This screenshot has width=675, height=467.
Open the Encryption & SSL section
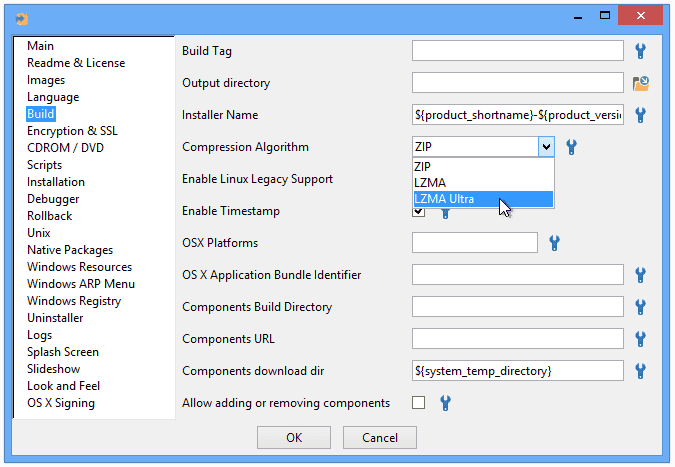click(72, 131)
